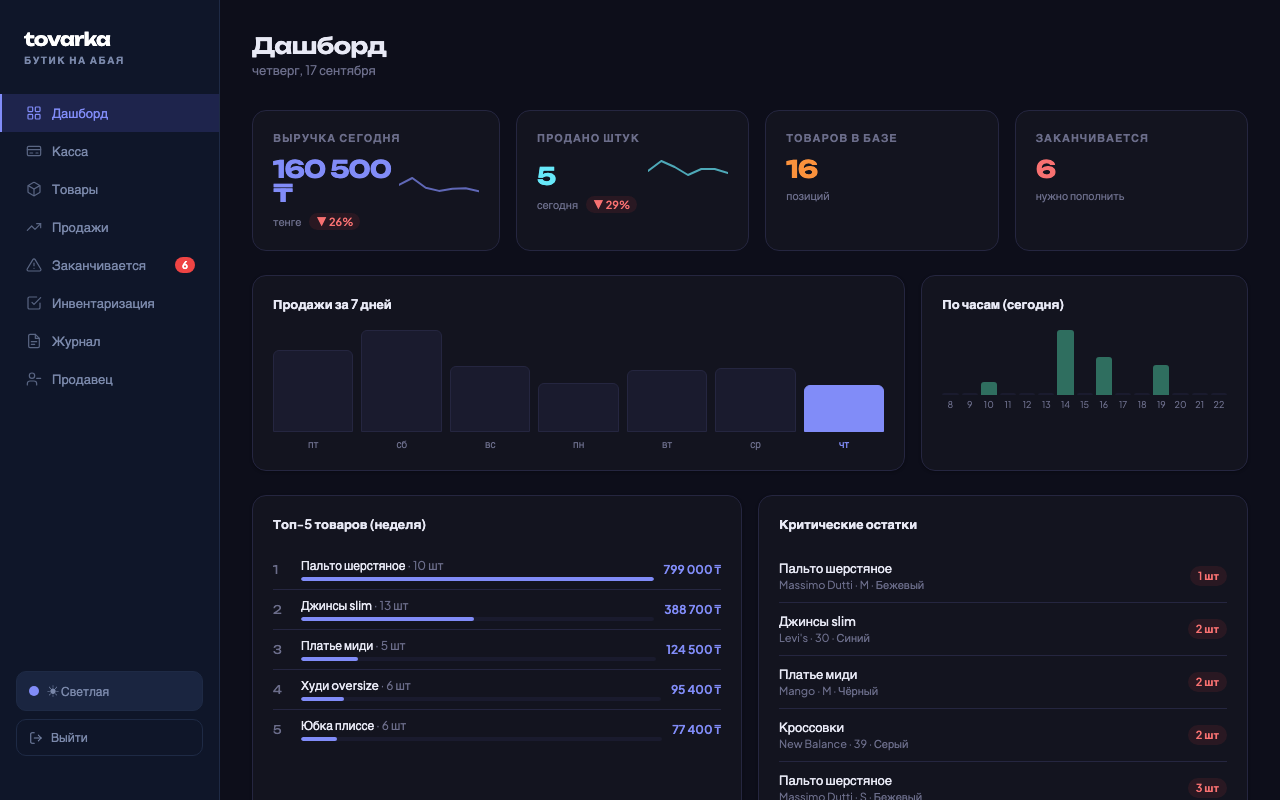Log out with the Выйти button
The height and width of the screenshot is (800, 1280).
pyautogui.click(x=109, y=738)
